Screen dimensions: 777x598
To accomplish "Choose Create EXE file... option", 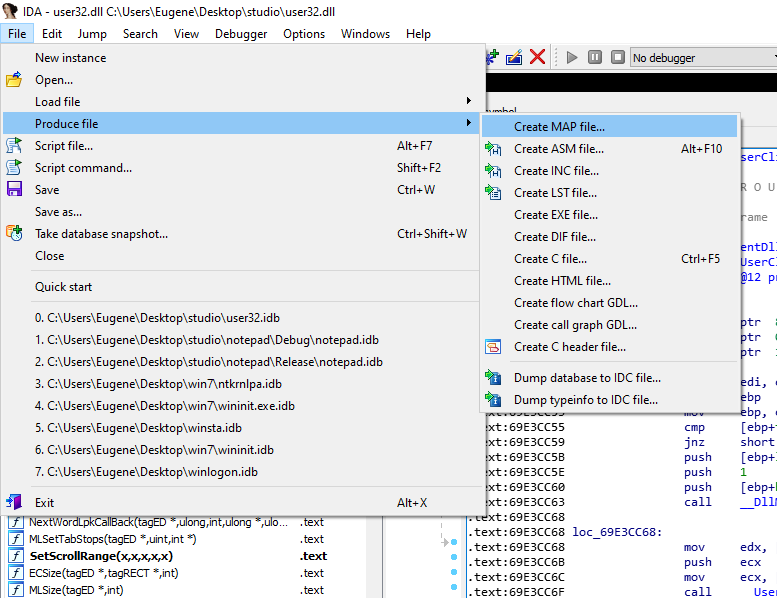I will point(610,215).
